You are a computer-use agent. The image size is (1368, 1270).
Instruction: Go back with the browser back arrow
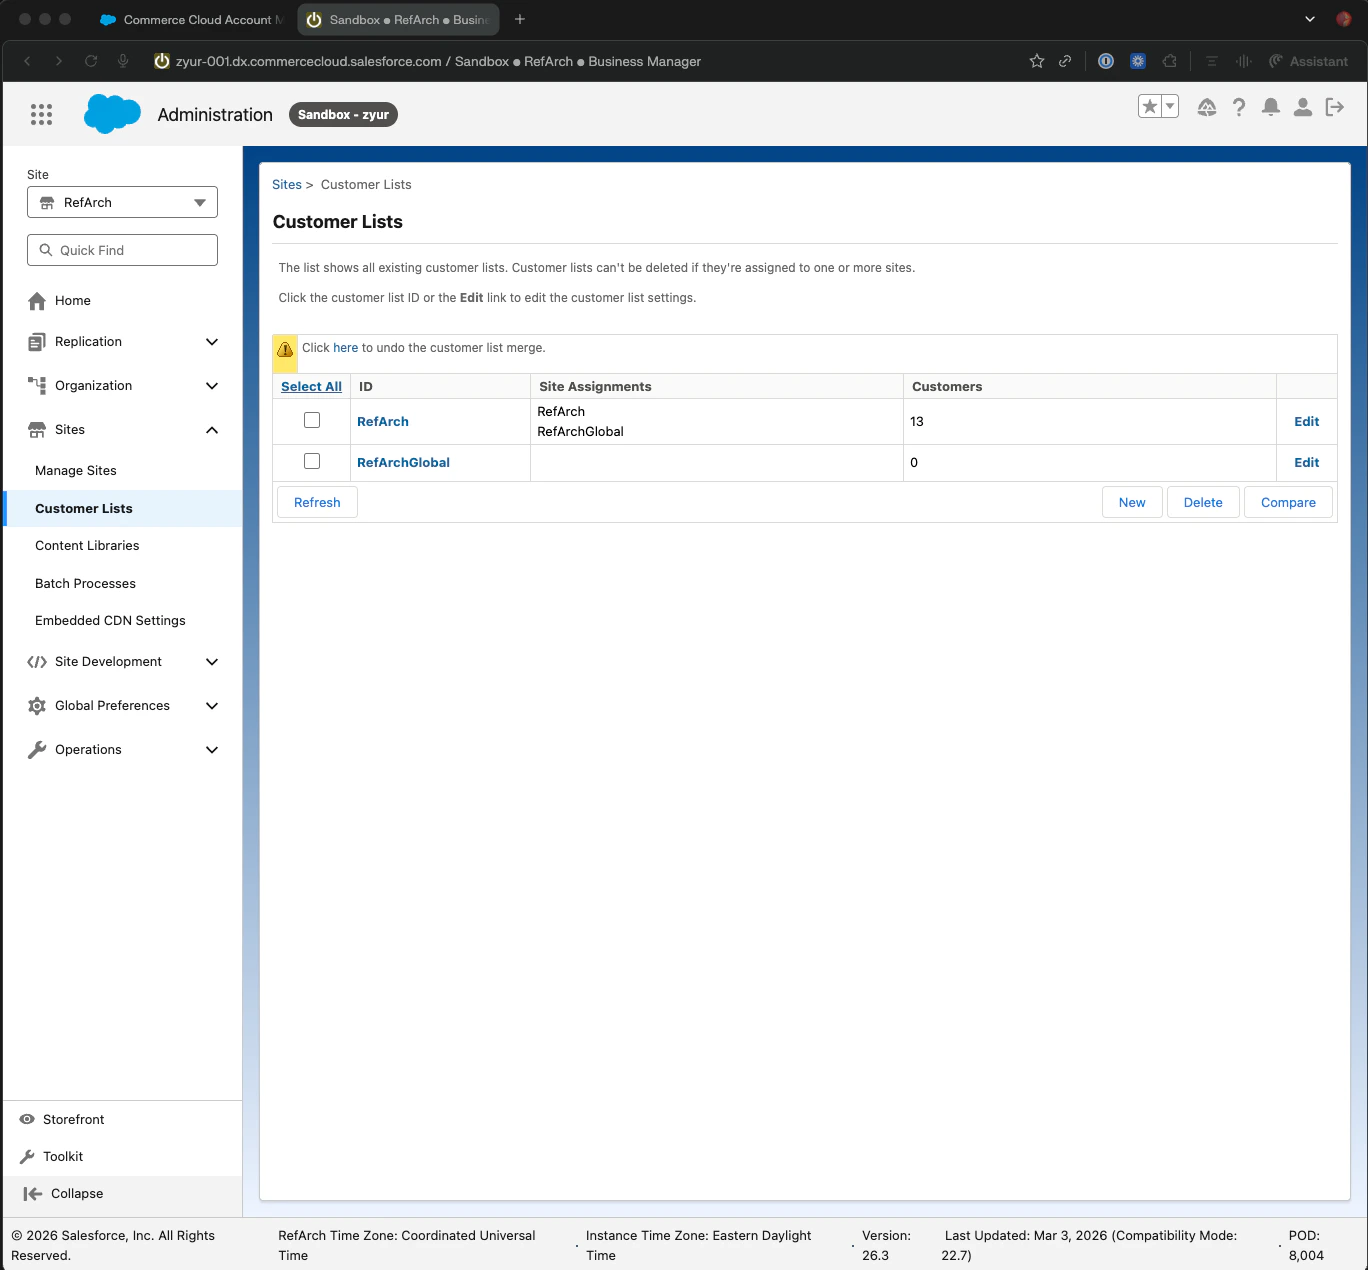(27, 61)
